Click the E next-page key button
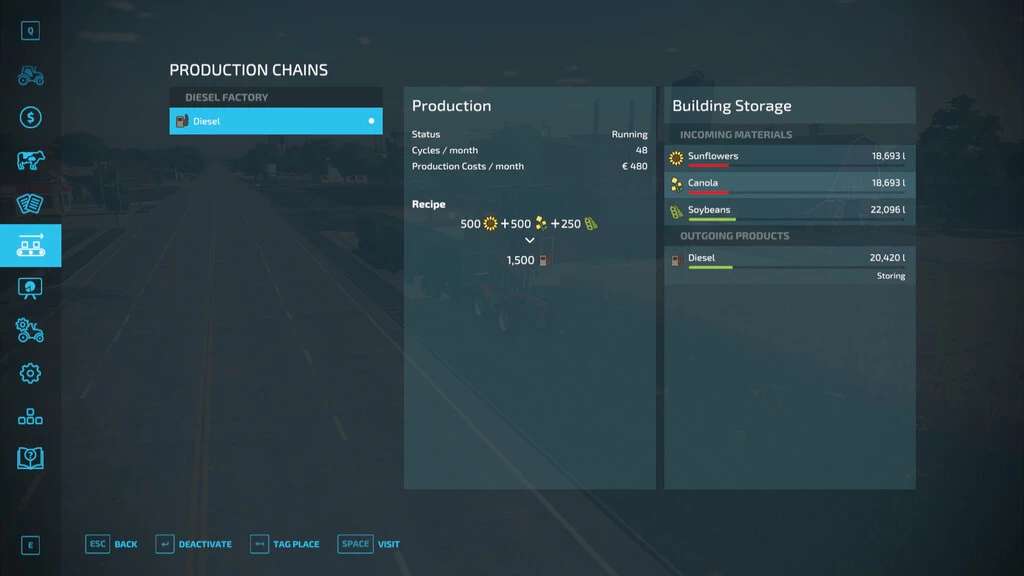Viewport: 1024px width, 576px height. coord(30,545)
